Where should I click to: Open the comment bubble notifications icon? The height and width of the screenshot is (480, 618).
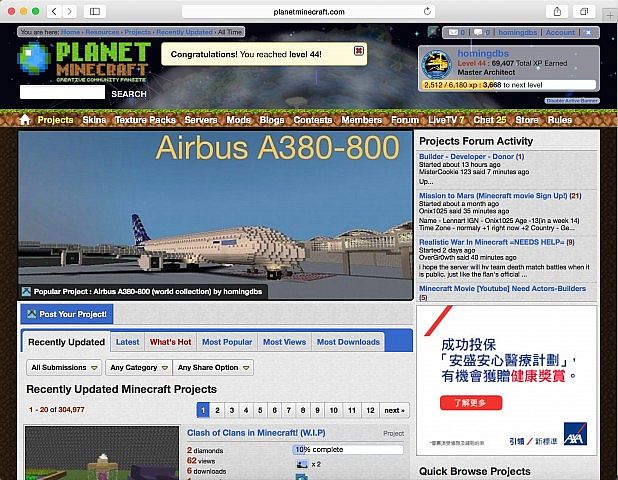point(478,32)
